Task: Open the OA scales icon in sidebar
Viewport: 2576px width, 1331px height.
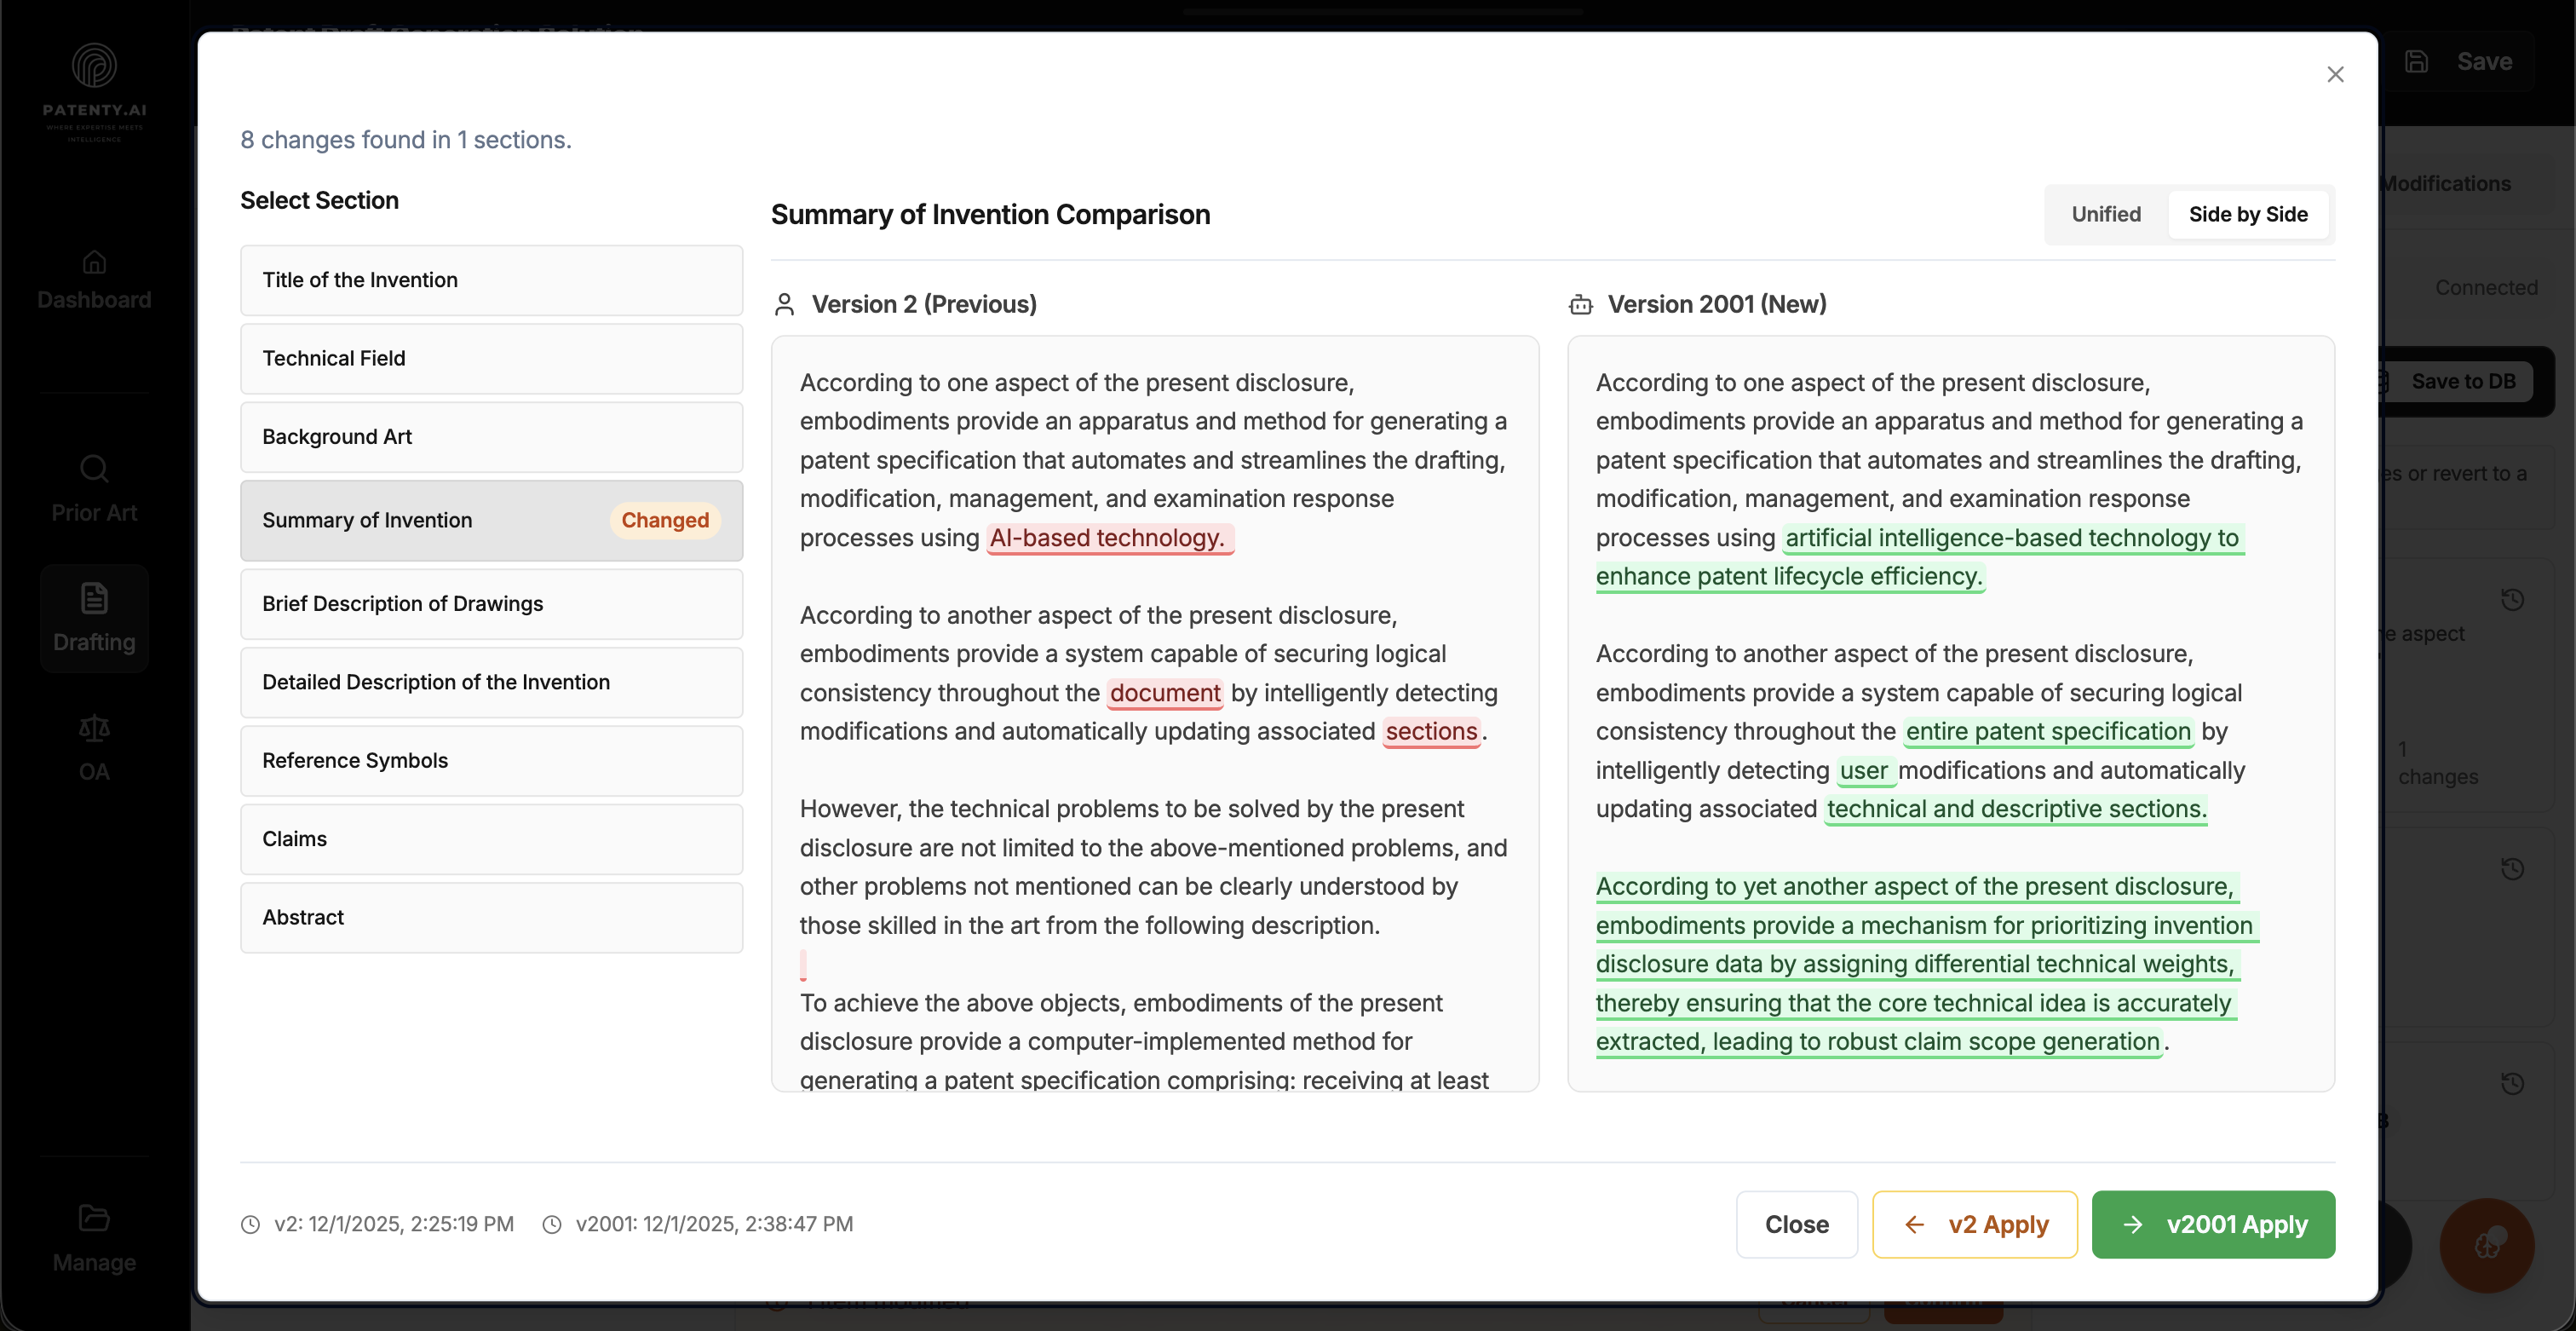Action: coord(94,728)
